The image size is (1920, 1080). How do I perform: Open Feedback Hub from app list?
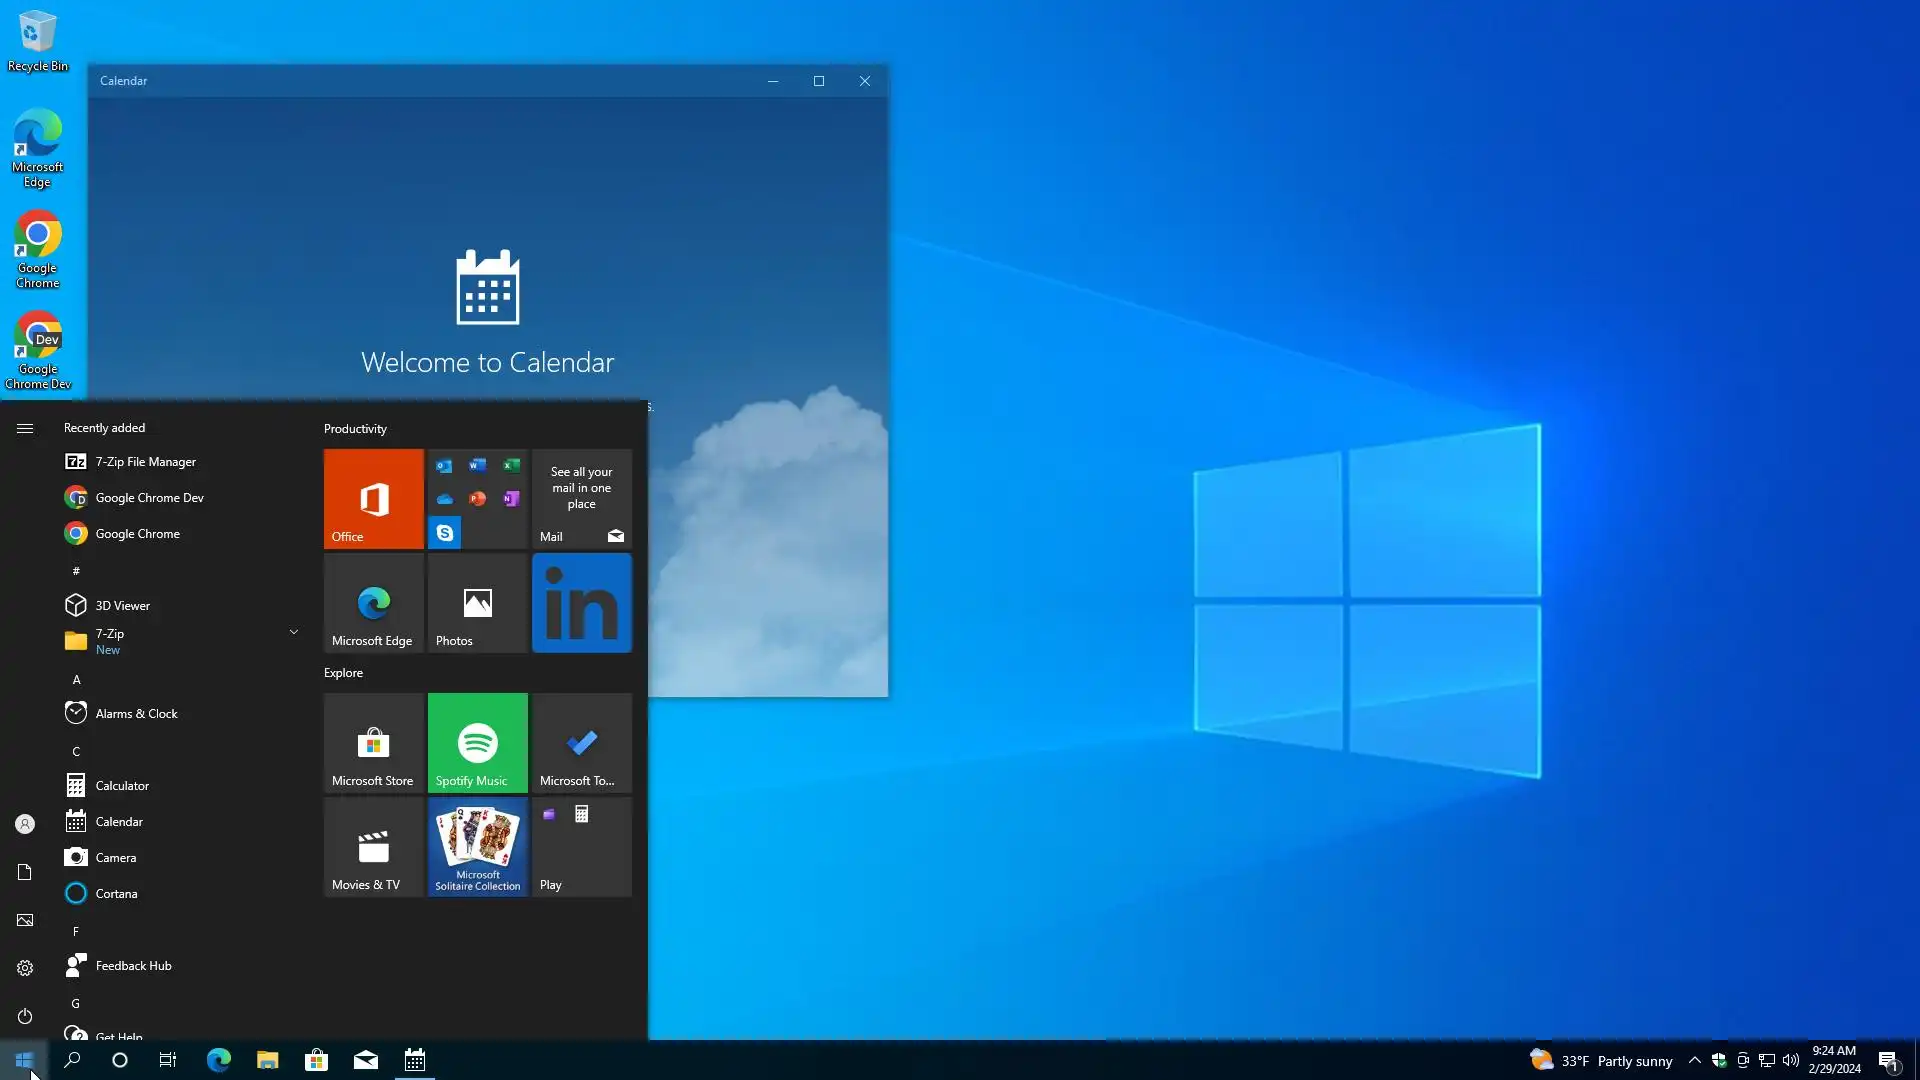click(x=133, y=966)
